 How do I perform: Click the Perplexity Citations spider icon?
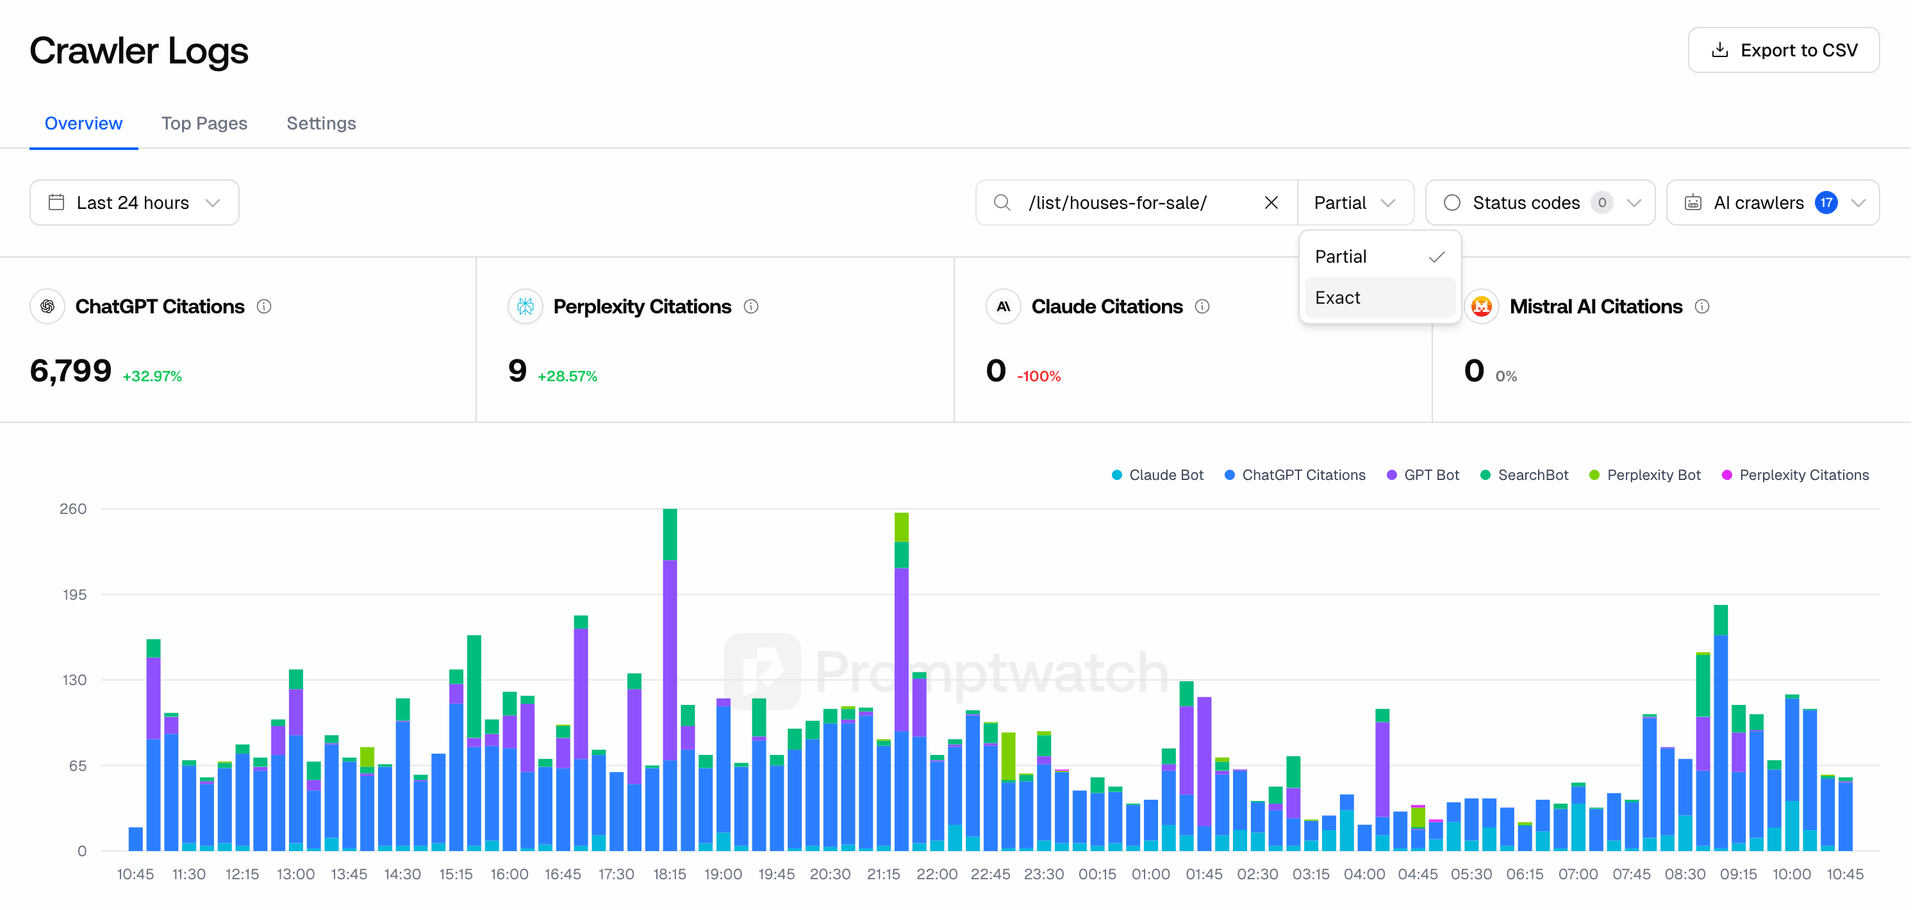pyautogui.click(x=524, y=306)
